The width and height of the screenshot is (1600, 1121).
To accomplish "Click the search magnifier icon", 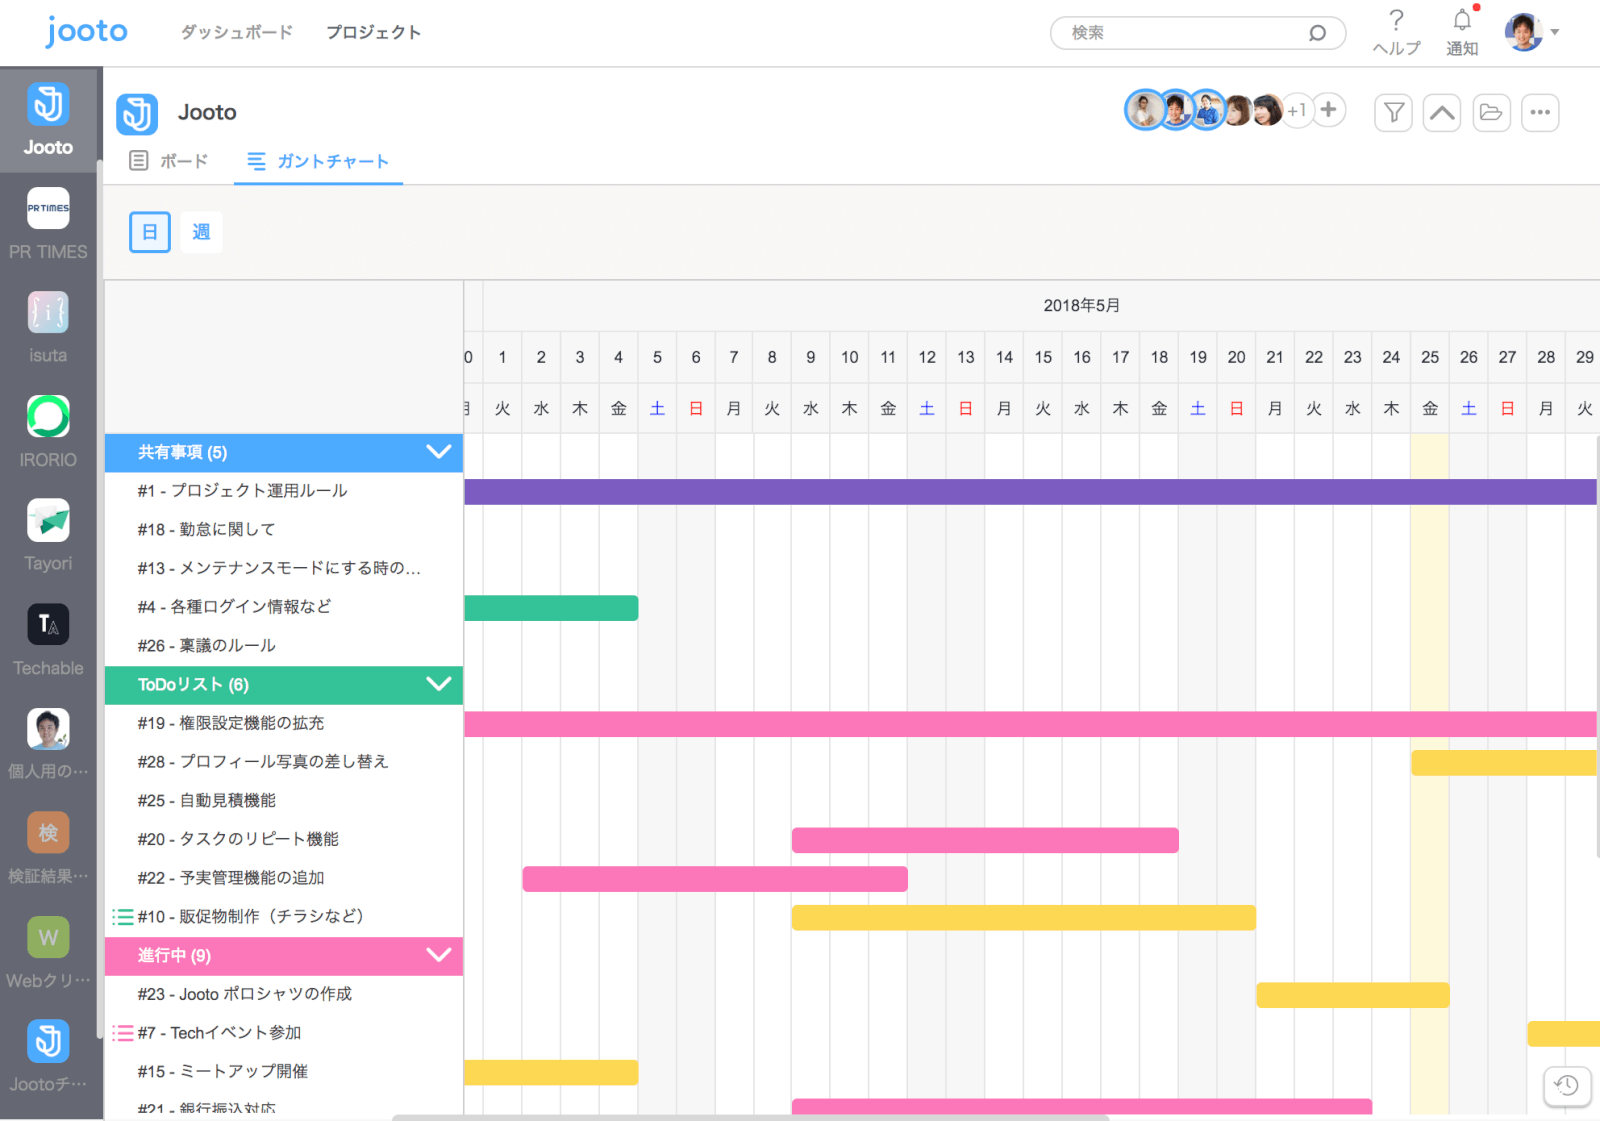I will [x=1317, y=33].
